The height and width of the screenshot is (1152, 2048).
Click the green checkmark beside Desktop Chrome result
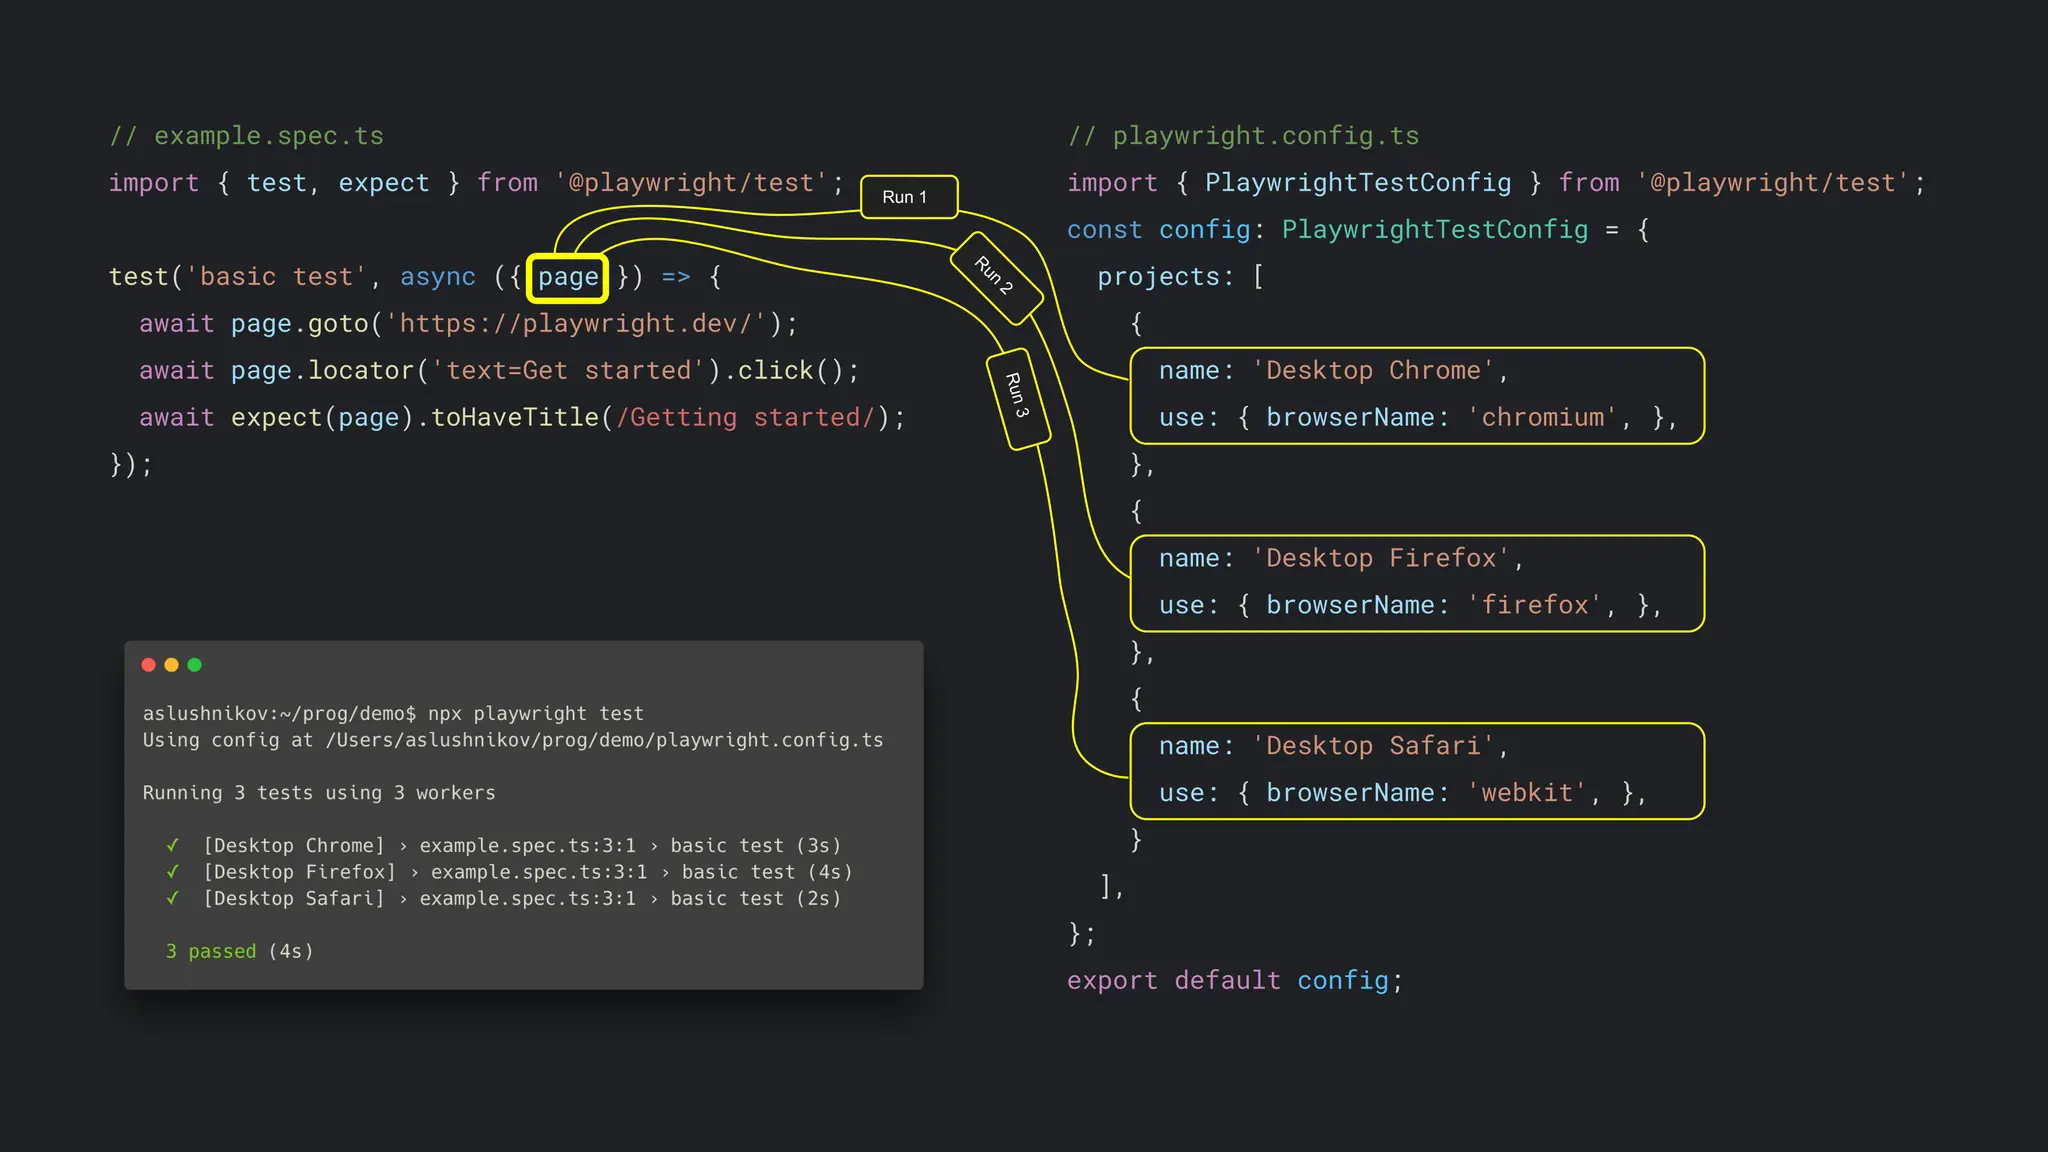coord(173,845)
